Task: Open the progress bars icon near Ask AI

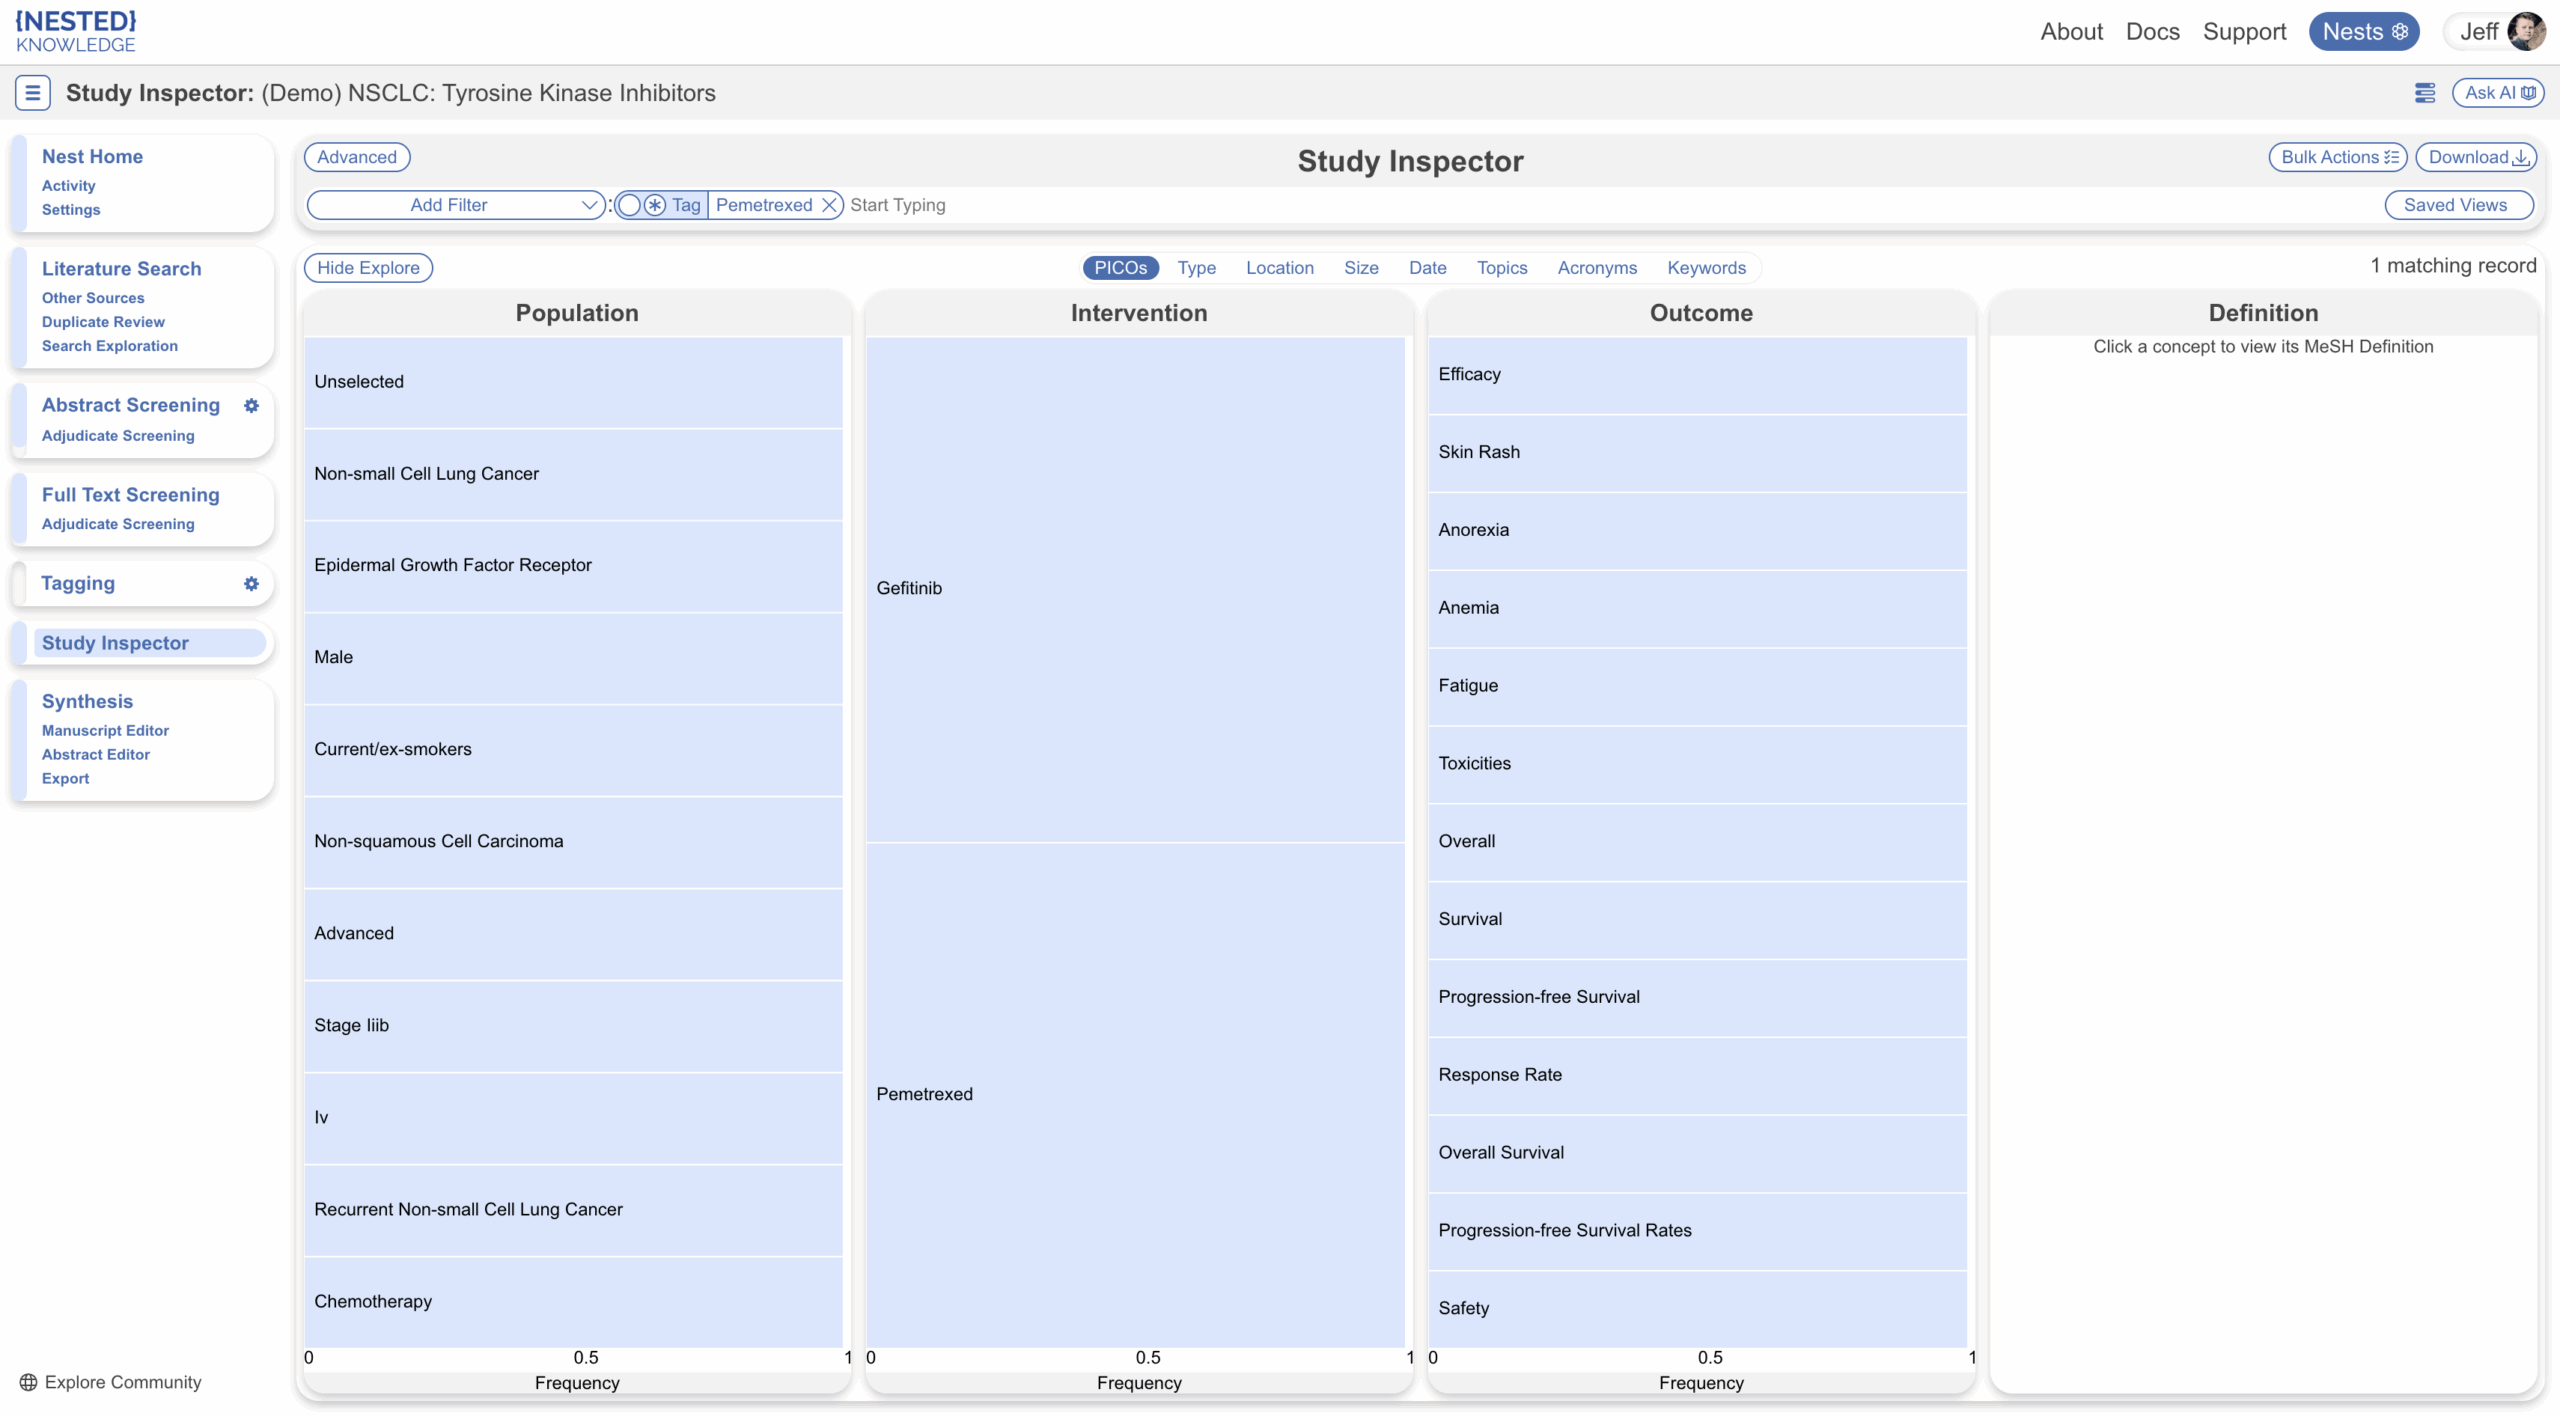Action: (2424, 93)
